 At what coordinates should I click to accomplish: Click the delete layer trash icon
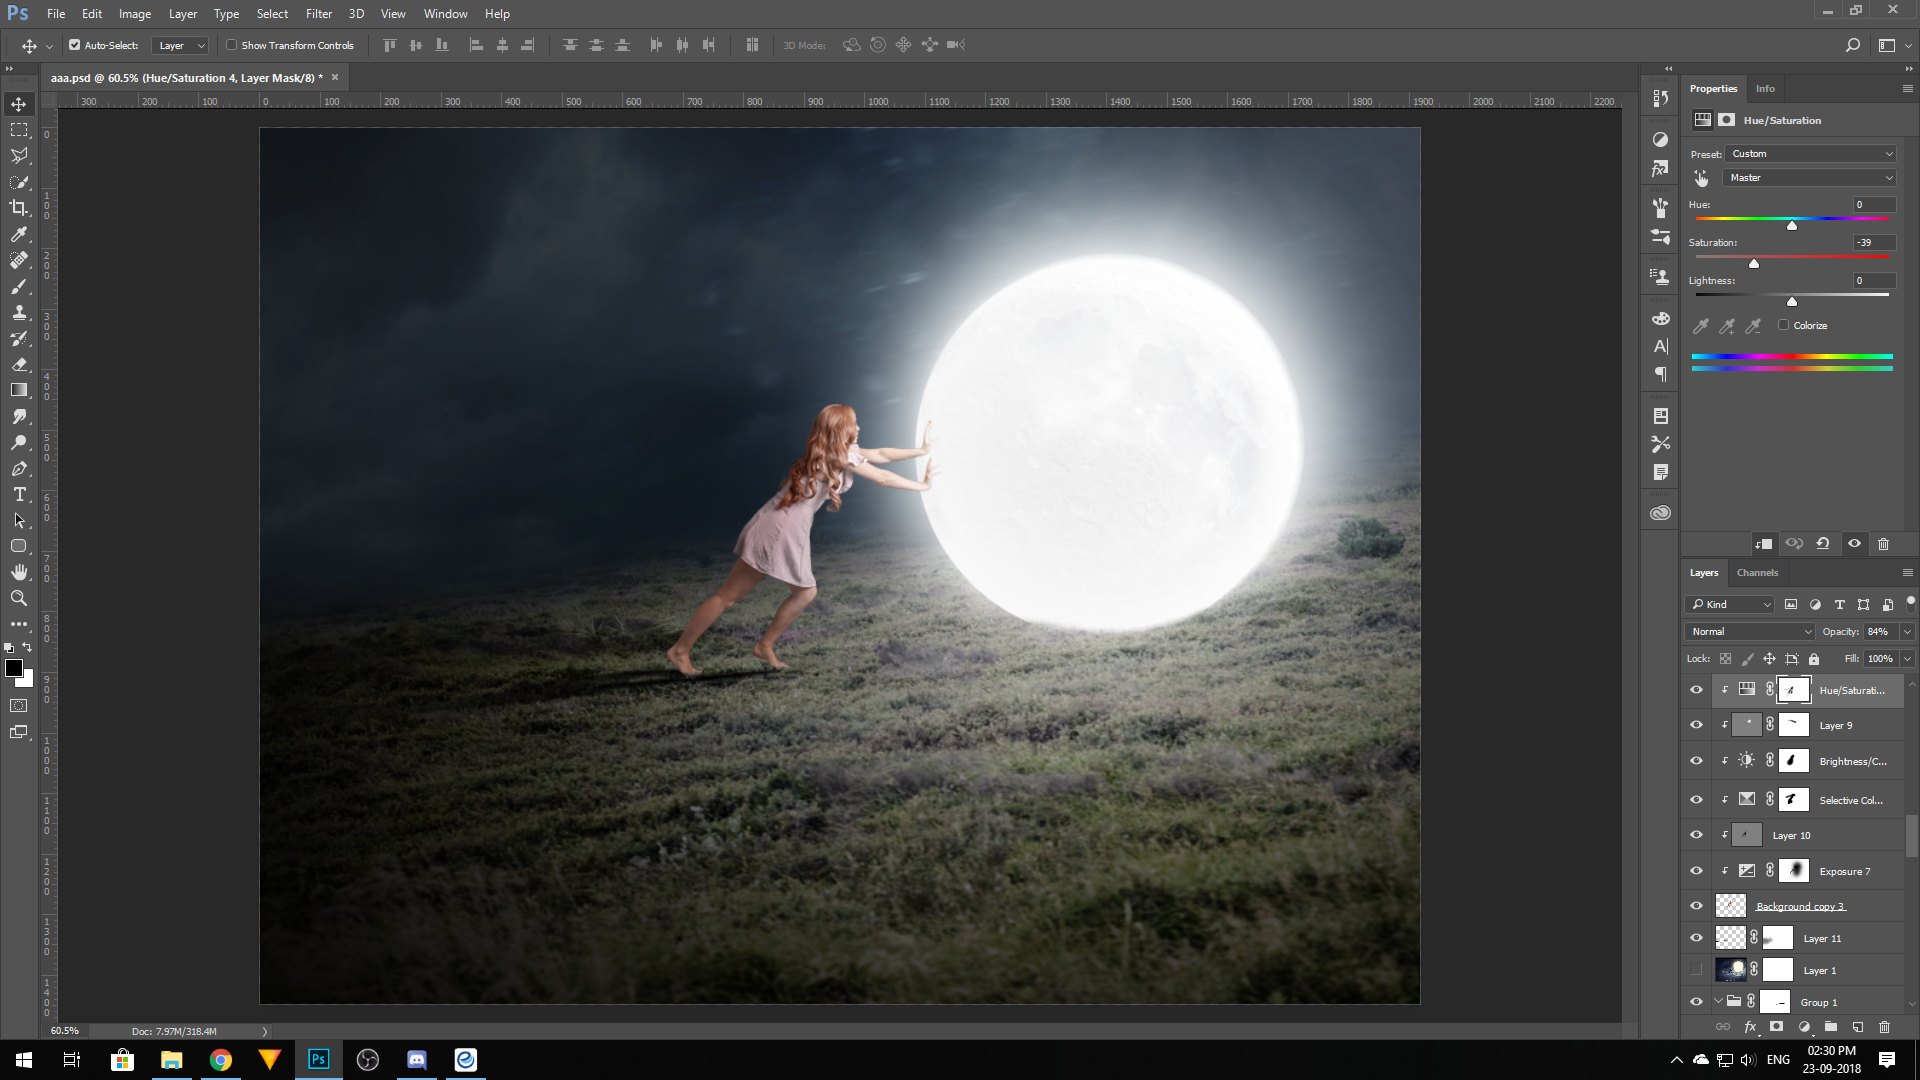(1884, 1027)
